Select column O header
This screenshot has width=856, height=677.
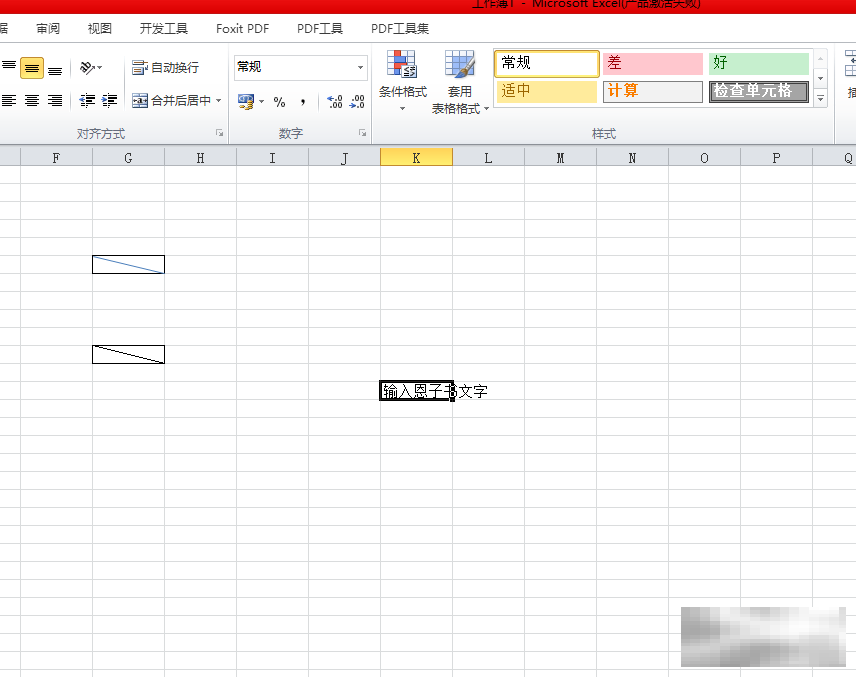point(705,158)
